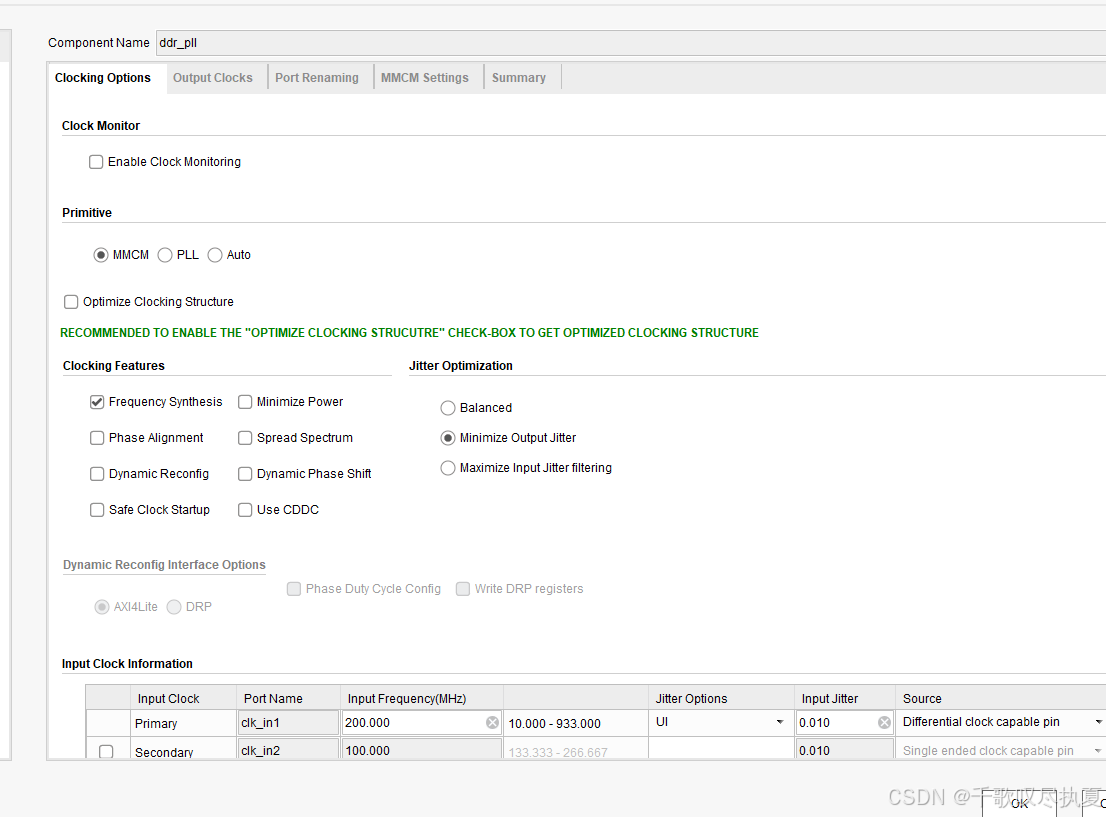
Task: Clear the Input Frequency 200.000 field icon
Action: point(492,722)
